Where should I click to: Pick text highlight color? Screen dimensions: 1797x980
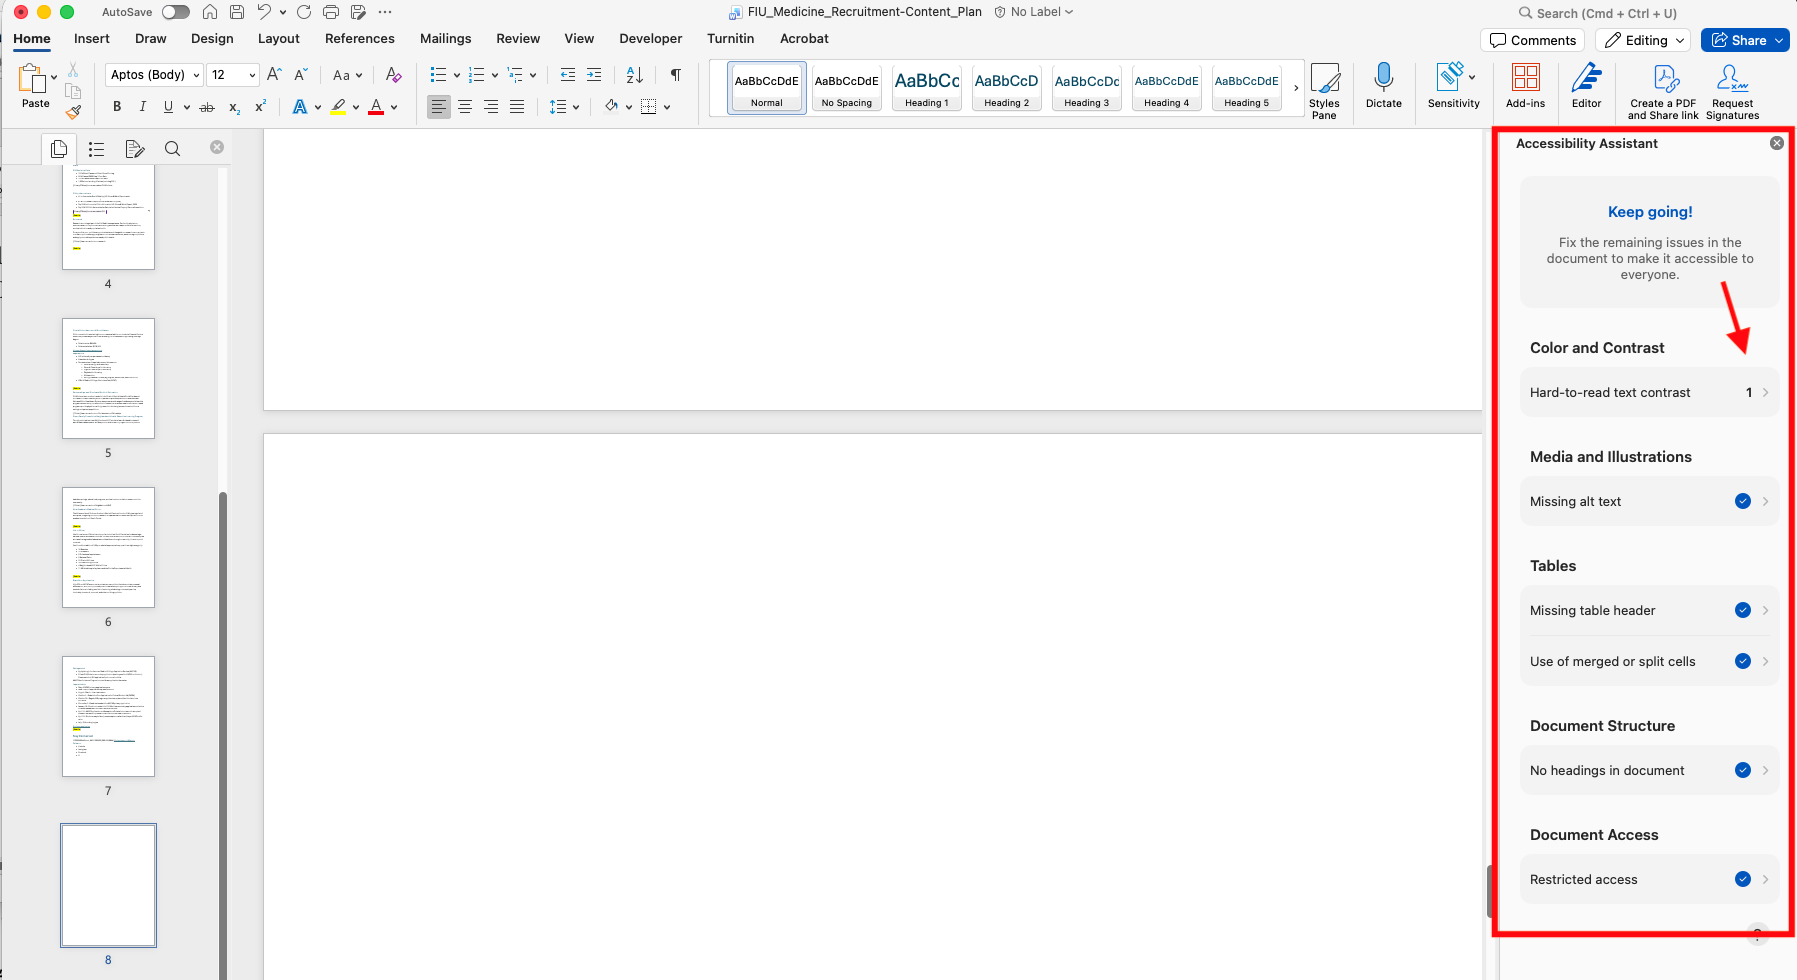coord(338,107)
